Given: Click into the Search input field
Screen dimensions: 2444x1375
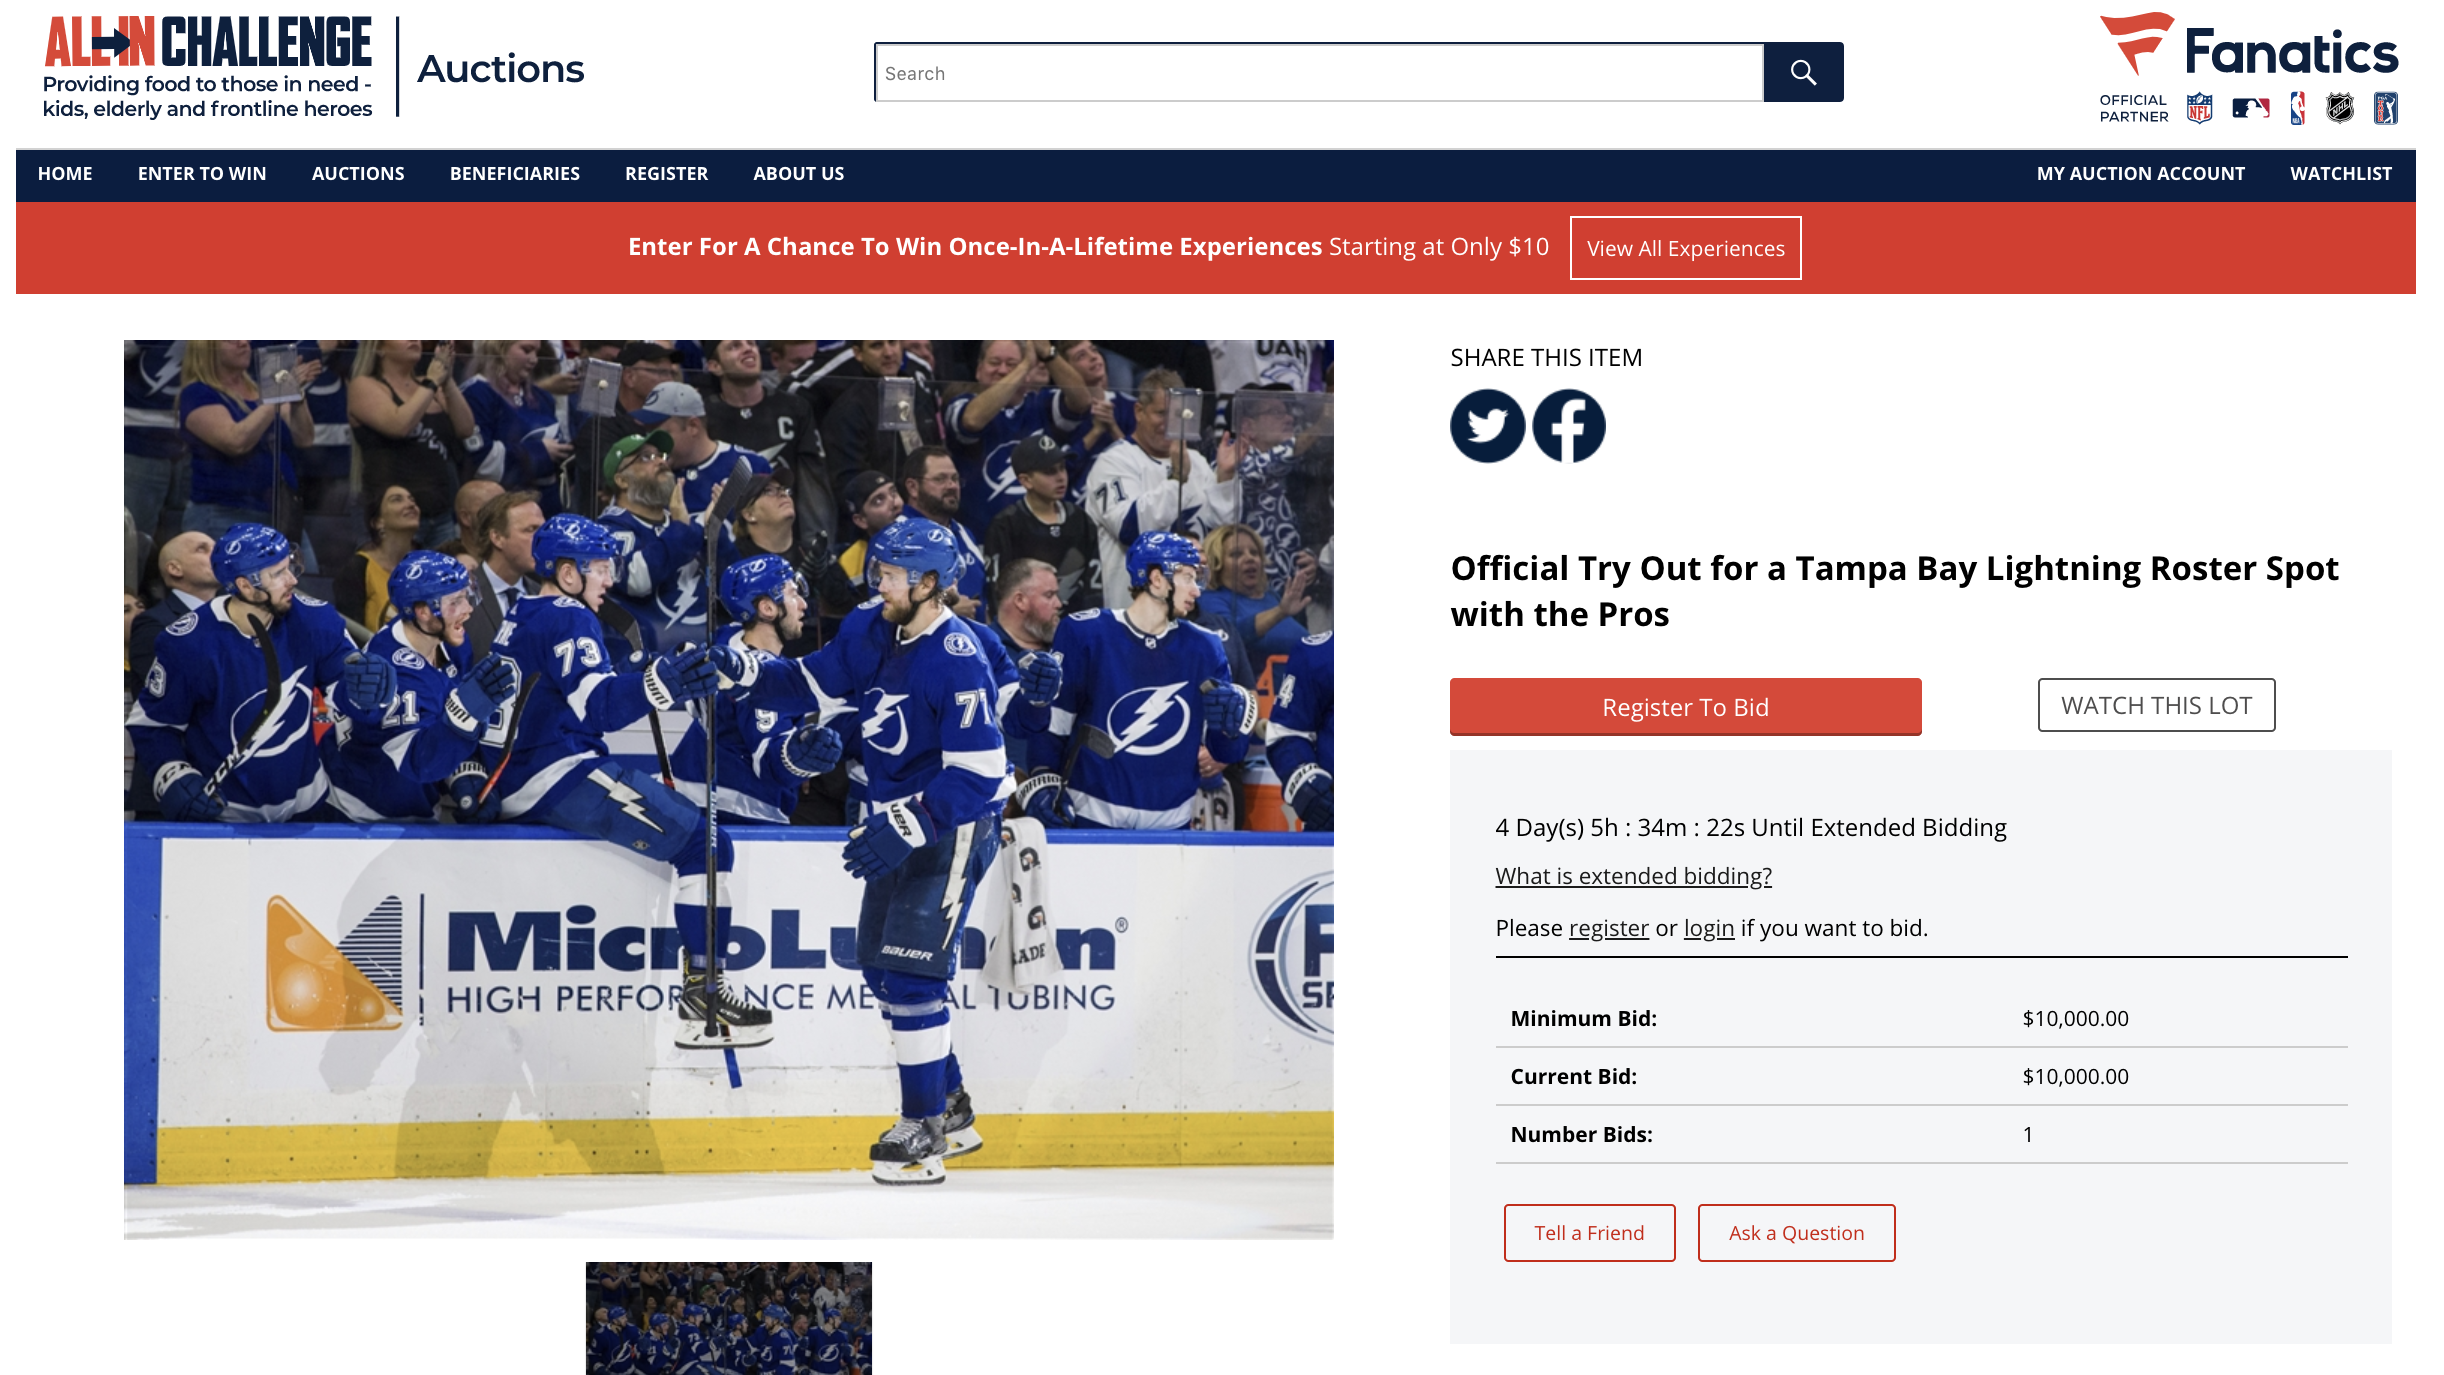Looking at the screenshot, I should tap(1318, 72).
